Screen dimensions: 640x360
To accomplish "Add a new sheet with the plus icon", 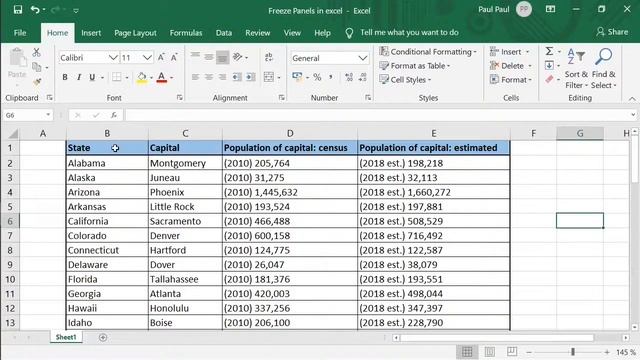I will (x=103, y=337).
